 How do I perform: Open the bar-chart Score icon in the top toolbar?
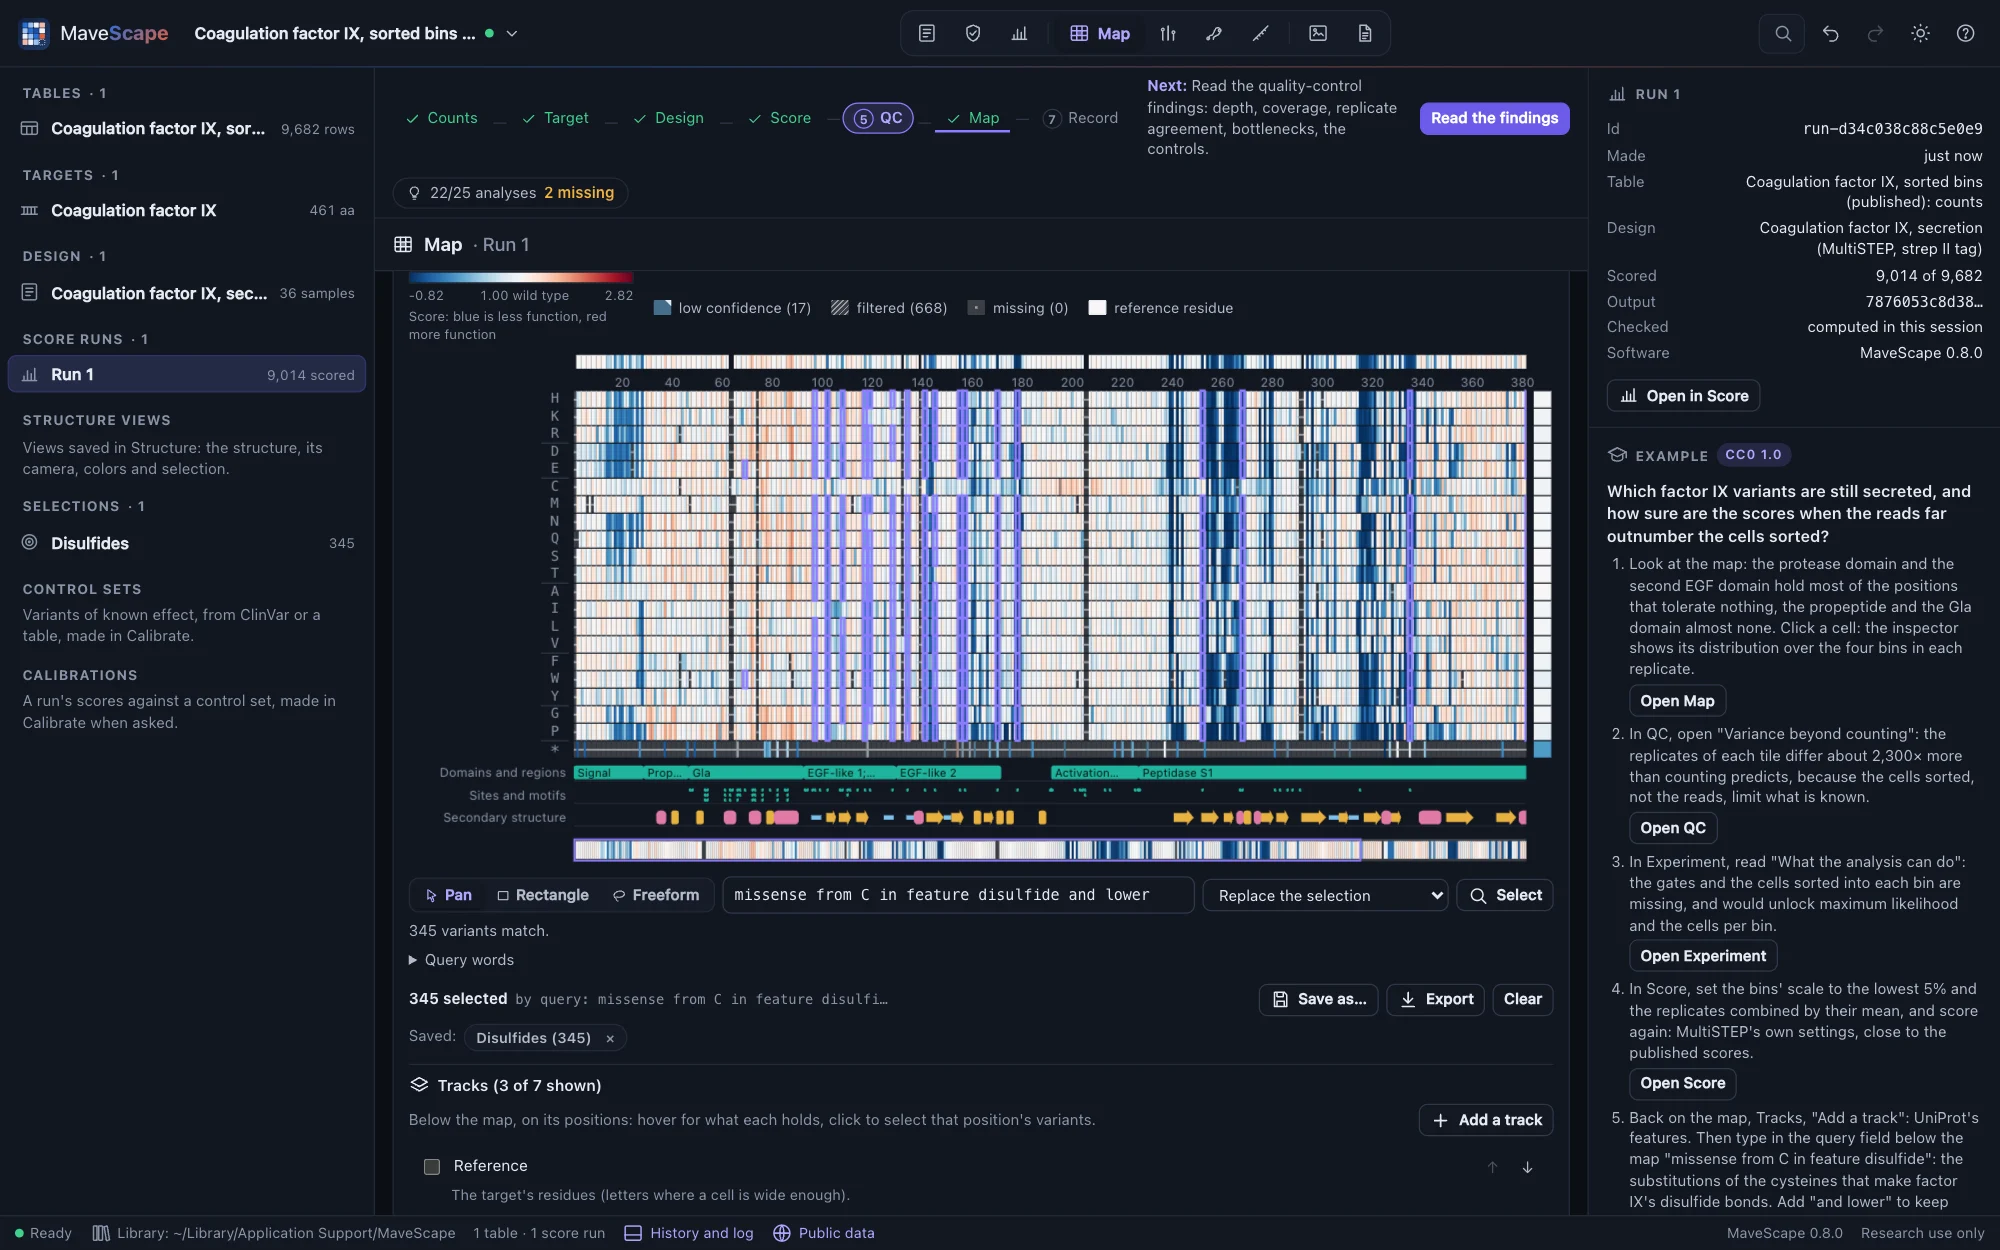(x=1019, y=33)
